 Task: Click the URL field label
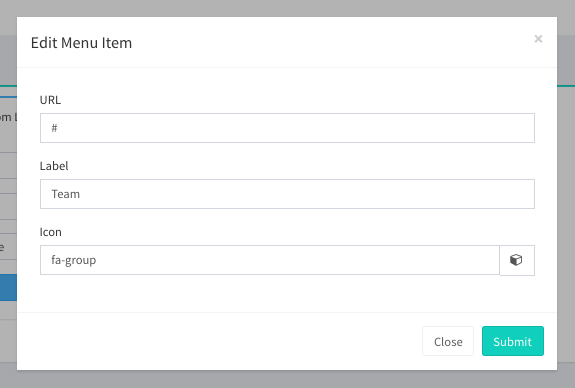(x=50, y=100)
